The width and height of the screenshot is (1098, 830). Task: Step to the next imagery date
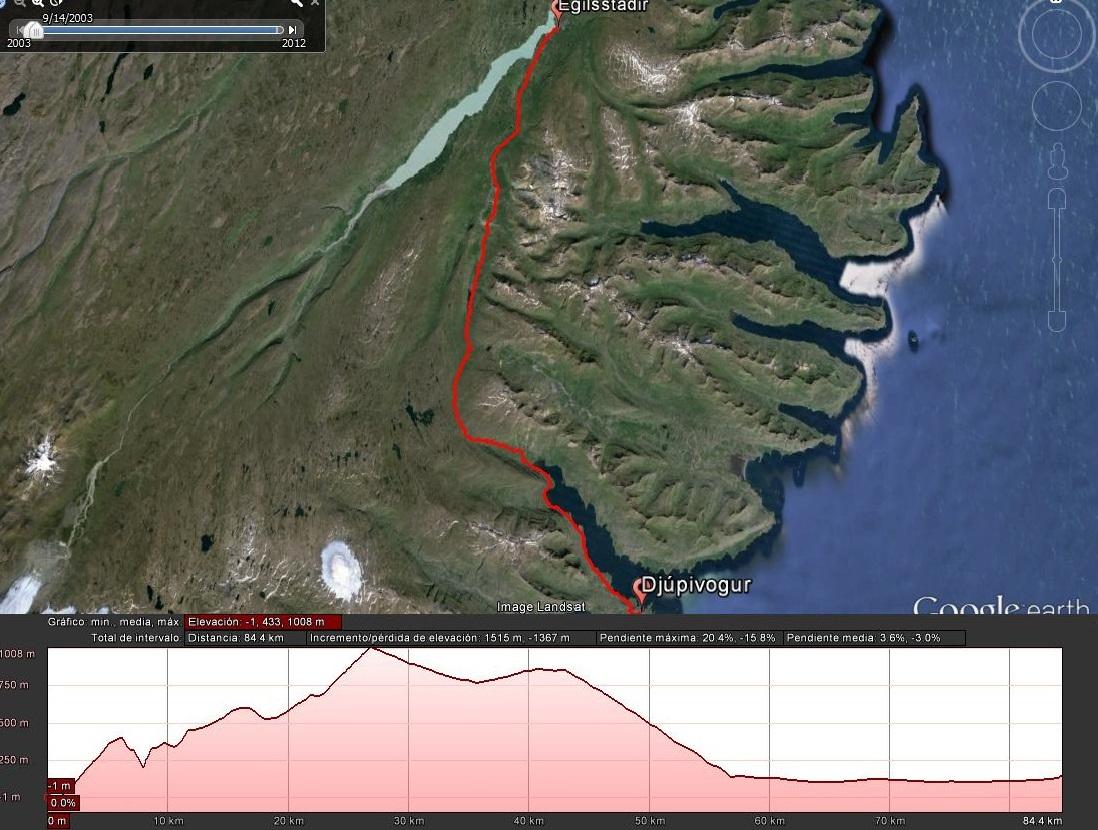pyautogui.click(x=293, y=30)
